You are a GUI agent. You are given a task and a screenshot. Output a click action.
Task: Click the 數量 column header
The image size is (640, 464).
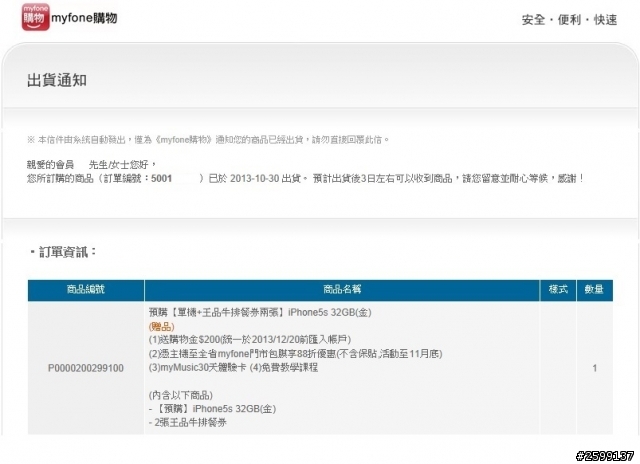[x=594, y=289]
